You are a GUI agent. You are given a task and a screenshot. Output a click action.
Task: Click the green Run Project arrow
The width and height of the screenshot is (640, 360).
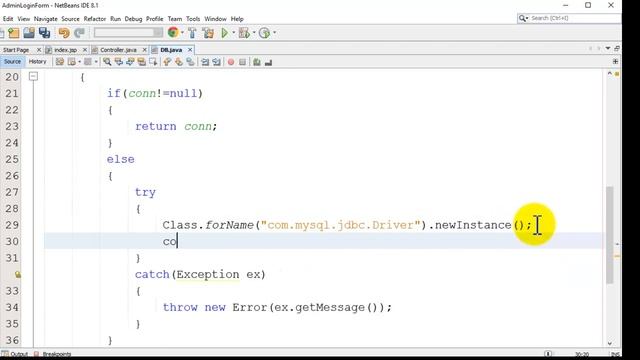pos(224,33)
